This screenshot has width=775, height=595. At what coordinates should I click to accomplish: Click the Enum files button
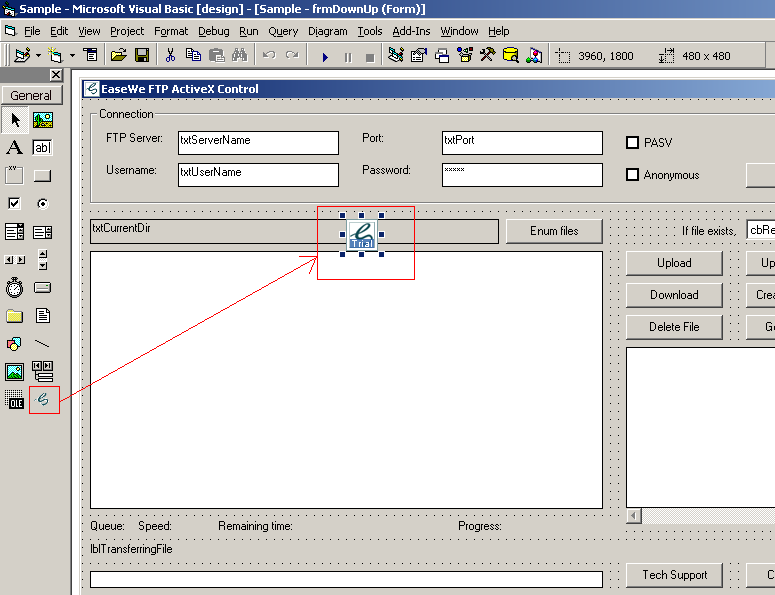[x=554, y=231]
